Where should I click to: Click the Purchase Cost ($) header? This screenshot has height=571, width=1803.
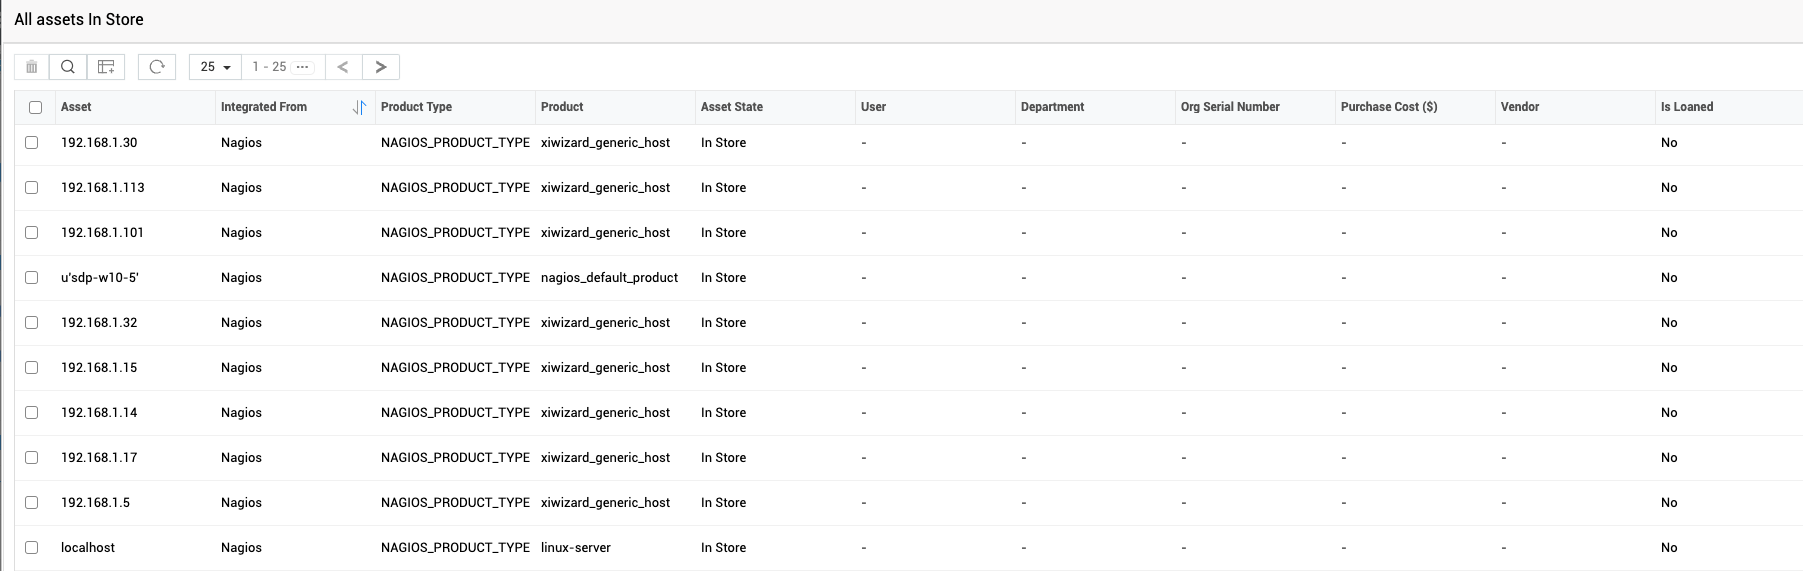1389,107
